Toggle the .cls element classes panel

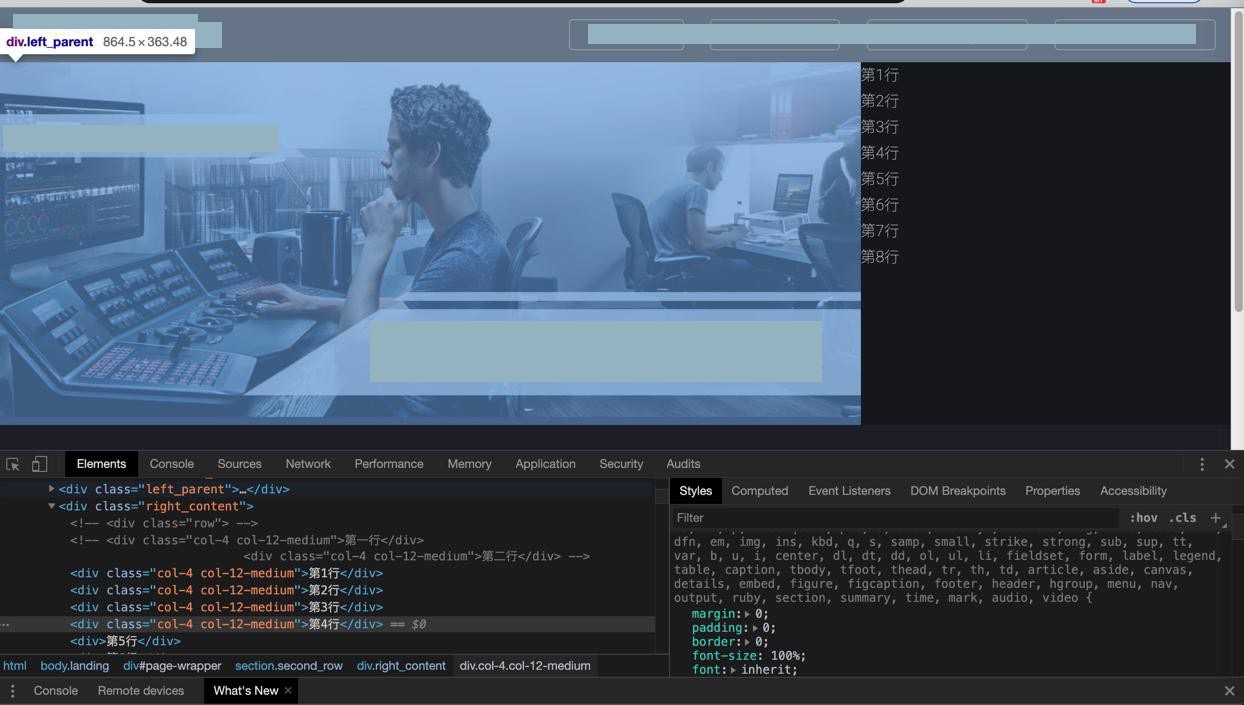(1183, 518)
